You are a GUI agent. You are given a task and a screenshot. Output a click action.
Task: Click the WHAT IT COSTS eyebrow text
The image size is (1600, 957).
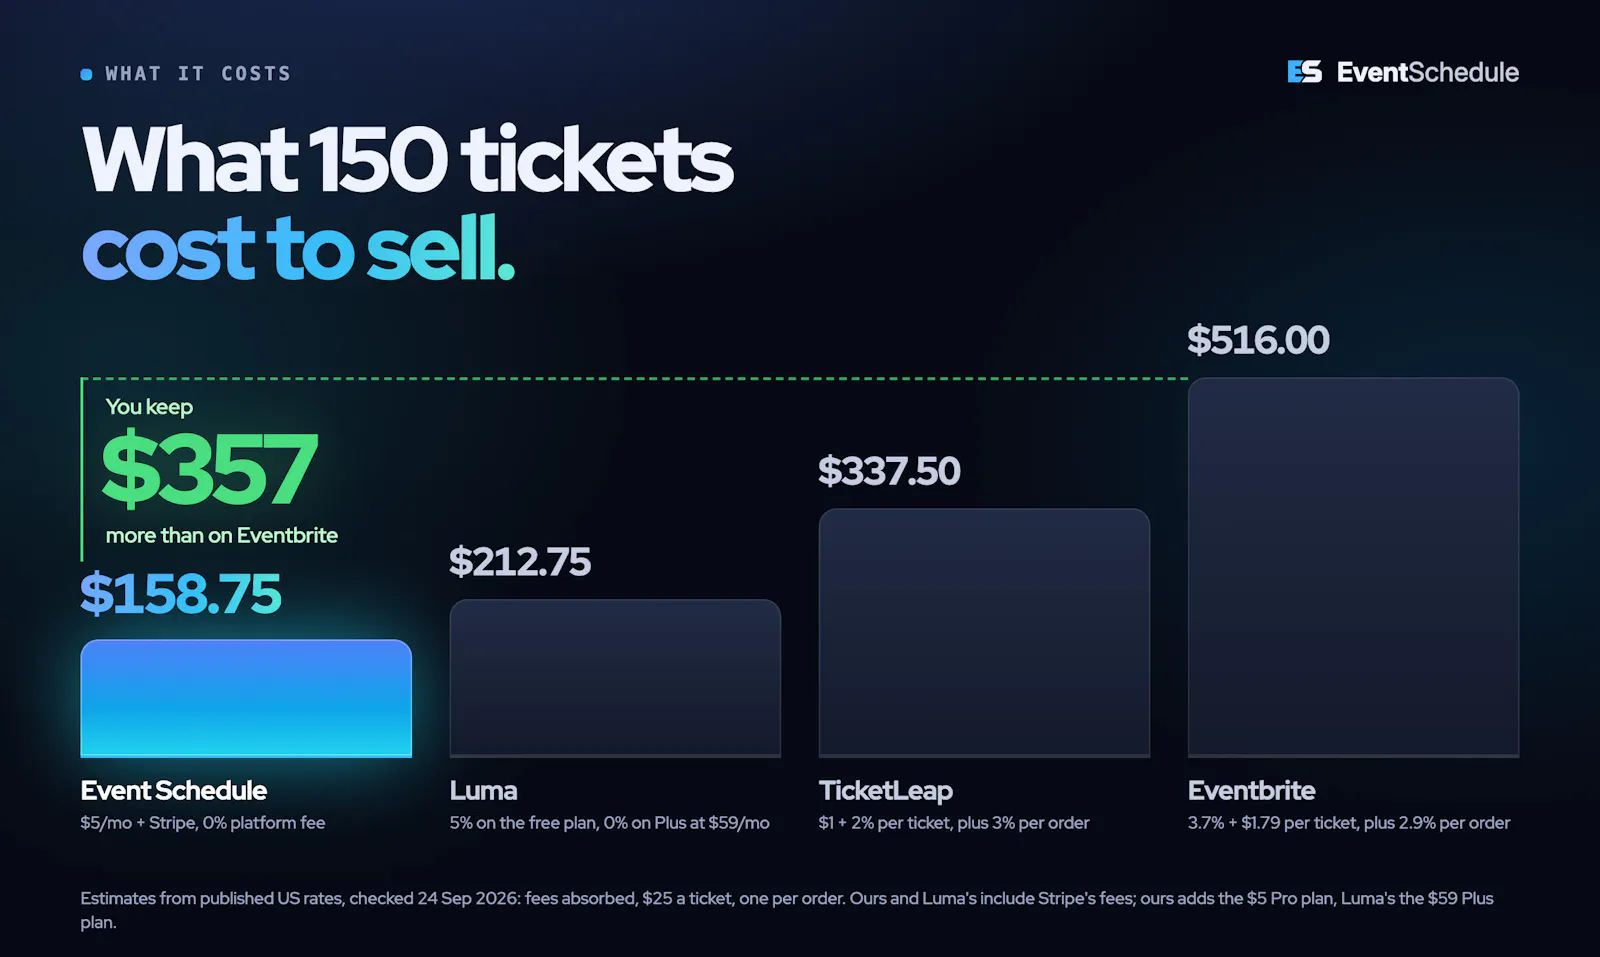pos(198,74)
